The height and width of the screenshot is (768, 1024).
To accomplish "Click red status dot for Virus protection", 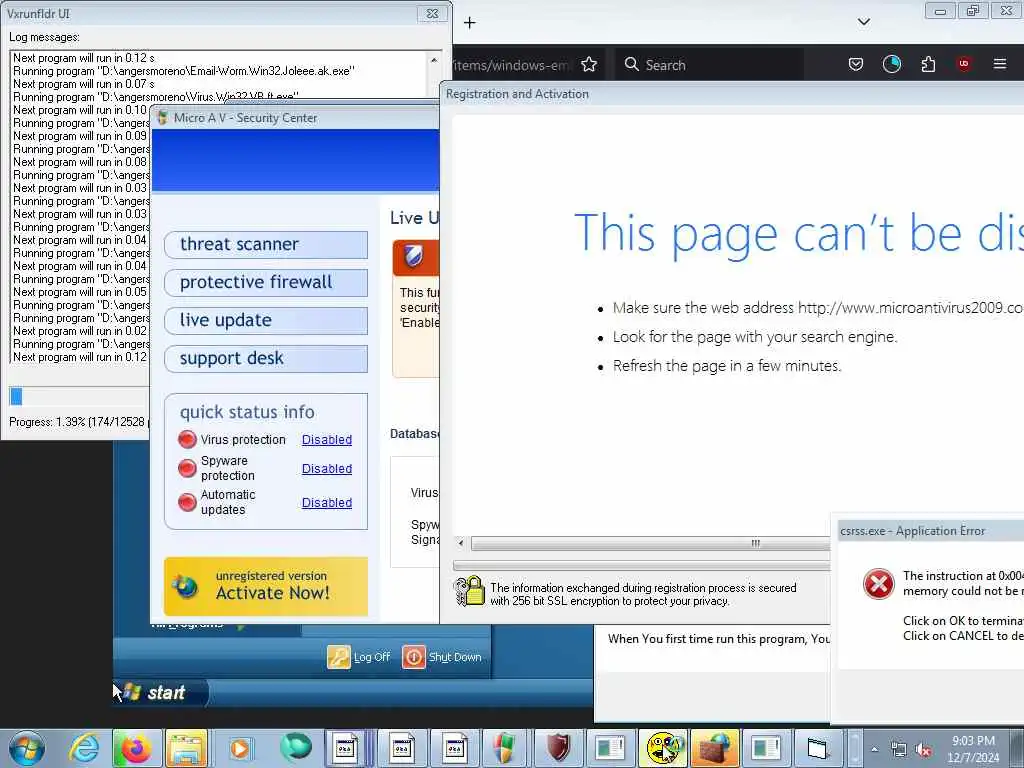I will coord(187,440).
